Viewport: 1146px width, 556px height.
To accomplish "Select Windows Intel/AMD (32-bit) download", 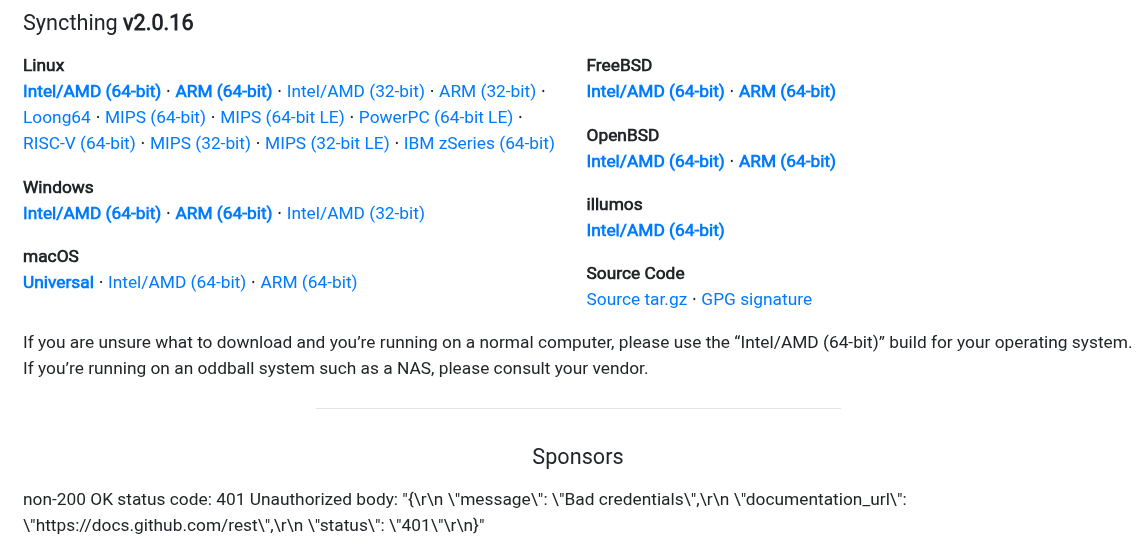I will tap(355, 213).
